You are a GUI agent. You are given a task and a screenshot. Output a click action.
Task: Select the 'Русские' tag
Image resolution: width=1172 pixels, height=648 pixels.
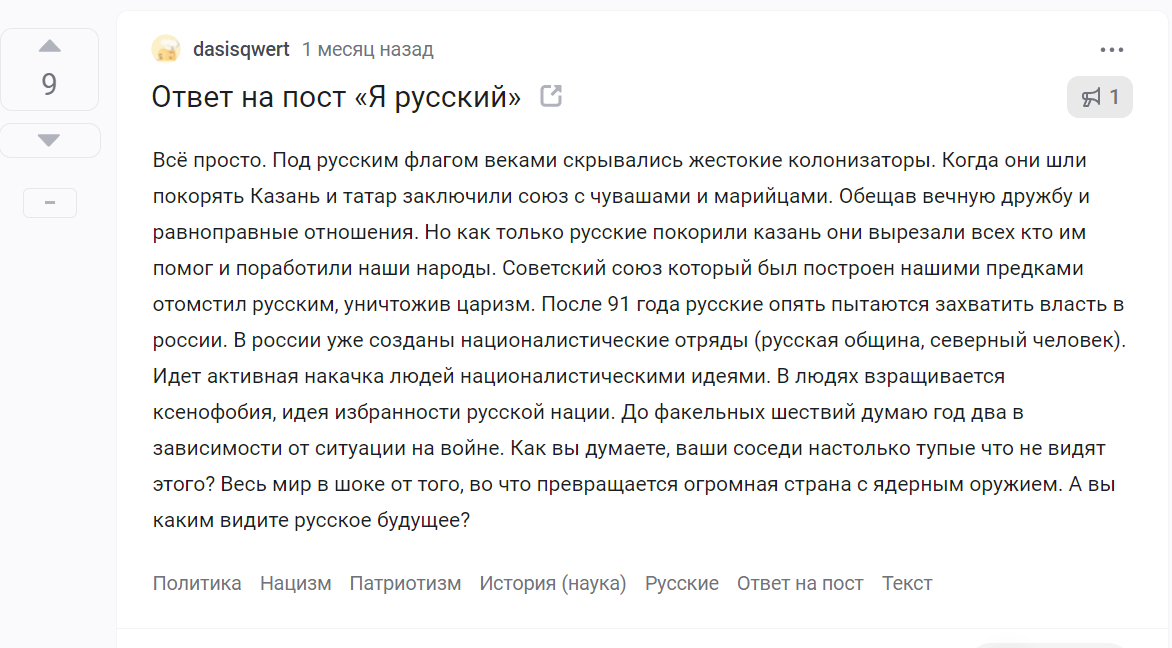pos(682,583)
